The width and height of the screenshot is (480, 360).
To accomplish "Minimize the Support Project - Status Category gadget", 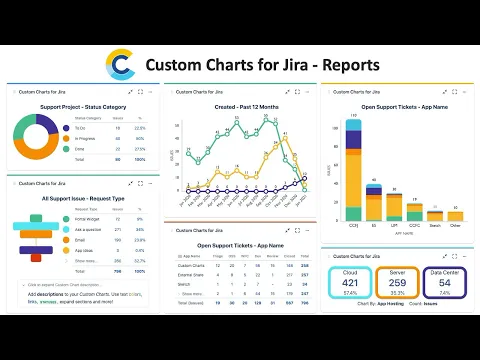I will click(x=130, y=92).
